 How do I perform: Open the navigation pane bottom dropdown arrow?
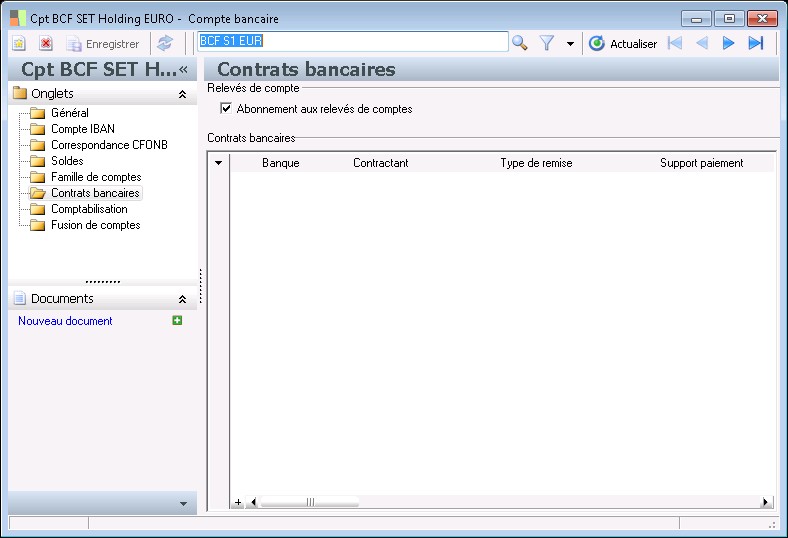[183, 503]
